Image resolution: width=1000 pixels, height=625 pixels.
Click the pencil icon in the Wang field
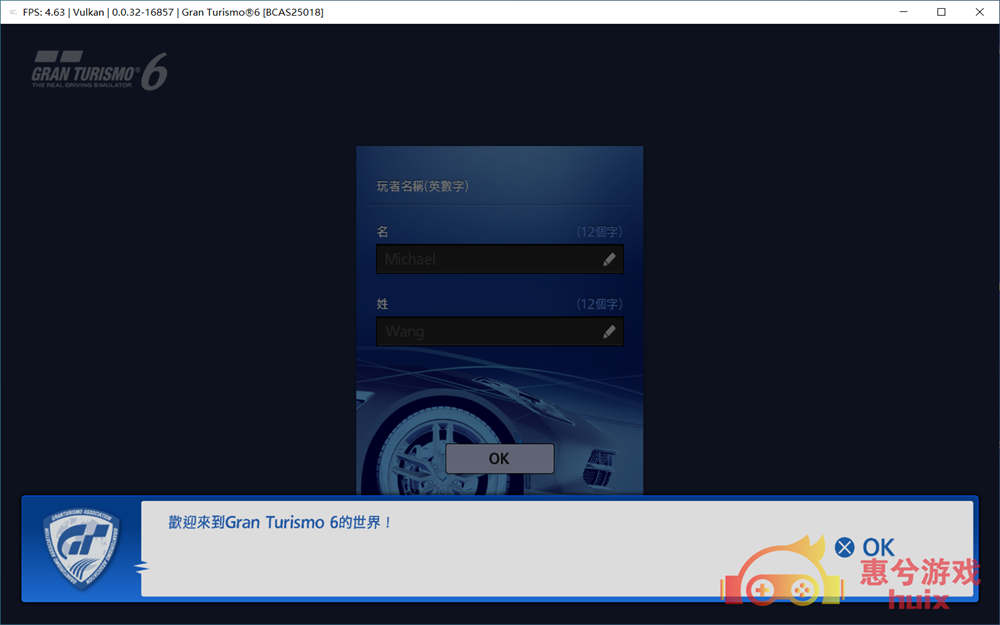point(609,332)
